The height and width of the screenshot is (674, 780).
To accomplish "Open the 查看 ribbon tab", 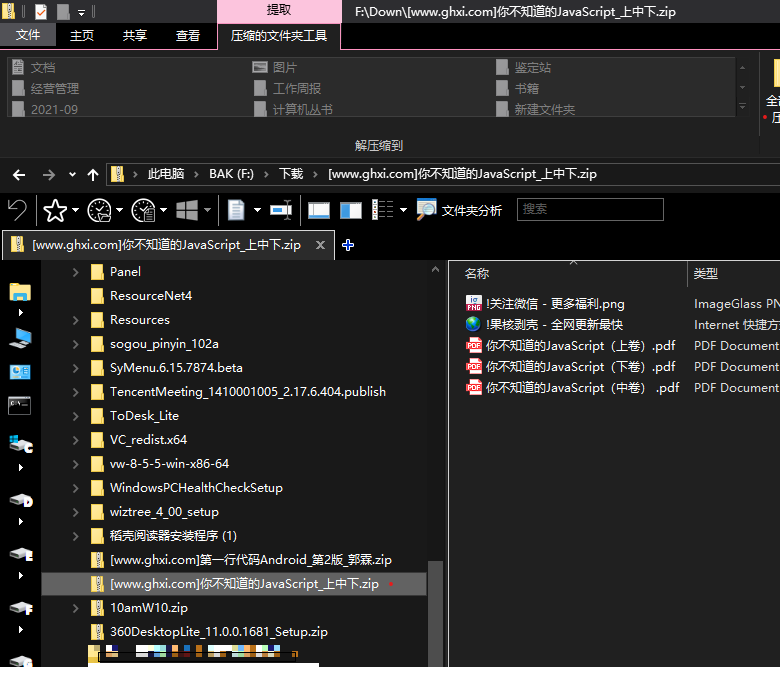I will [x=188, y=35].
